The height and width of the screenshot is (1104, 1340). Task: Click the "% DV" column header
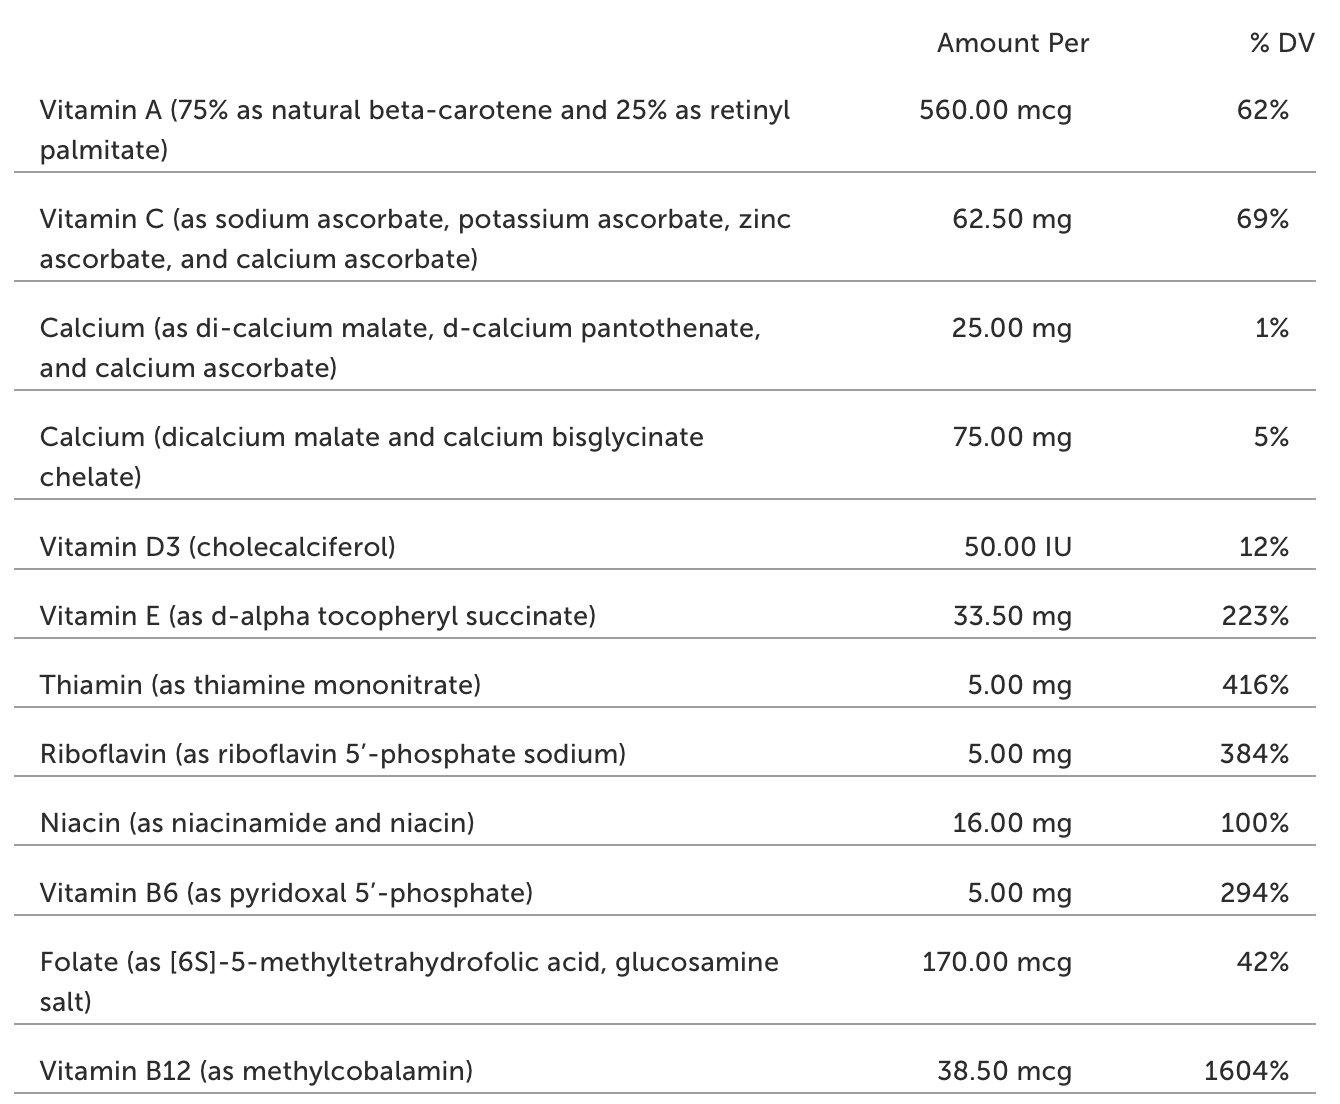click(1281, 43)
